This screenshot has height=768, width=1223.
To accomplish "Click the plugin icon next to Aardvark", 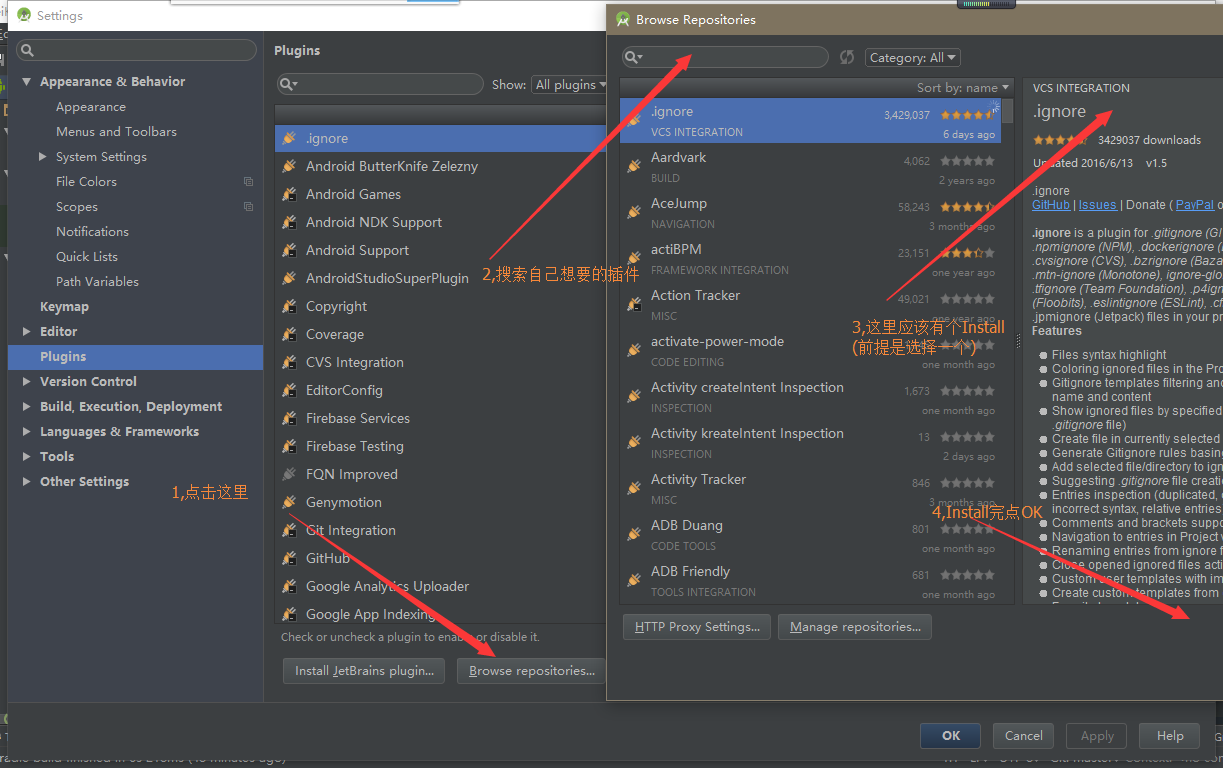I will click(x=633, y=166).
